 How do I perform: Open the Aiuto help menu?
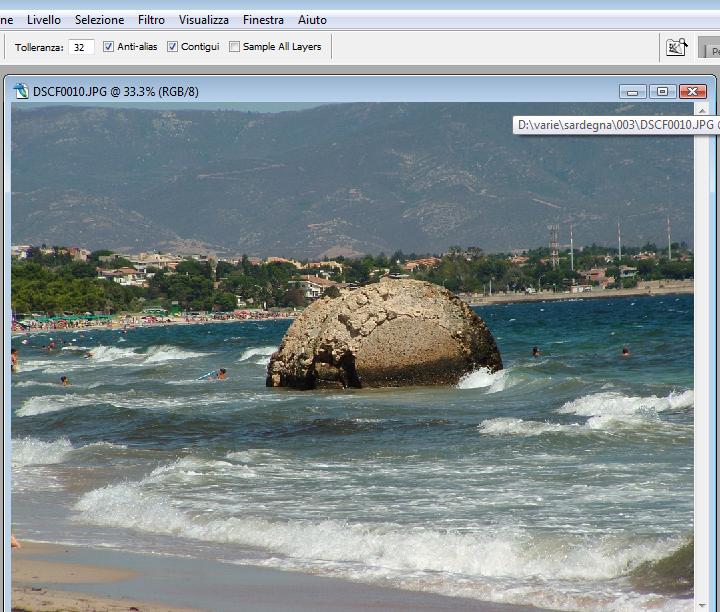tap(312, 20)
